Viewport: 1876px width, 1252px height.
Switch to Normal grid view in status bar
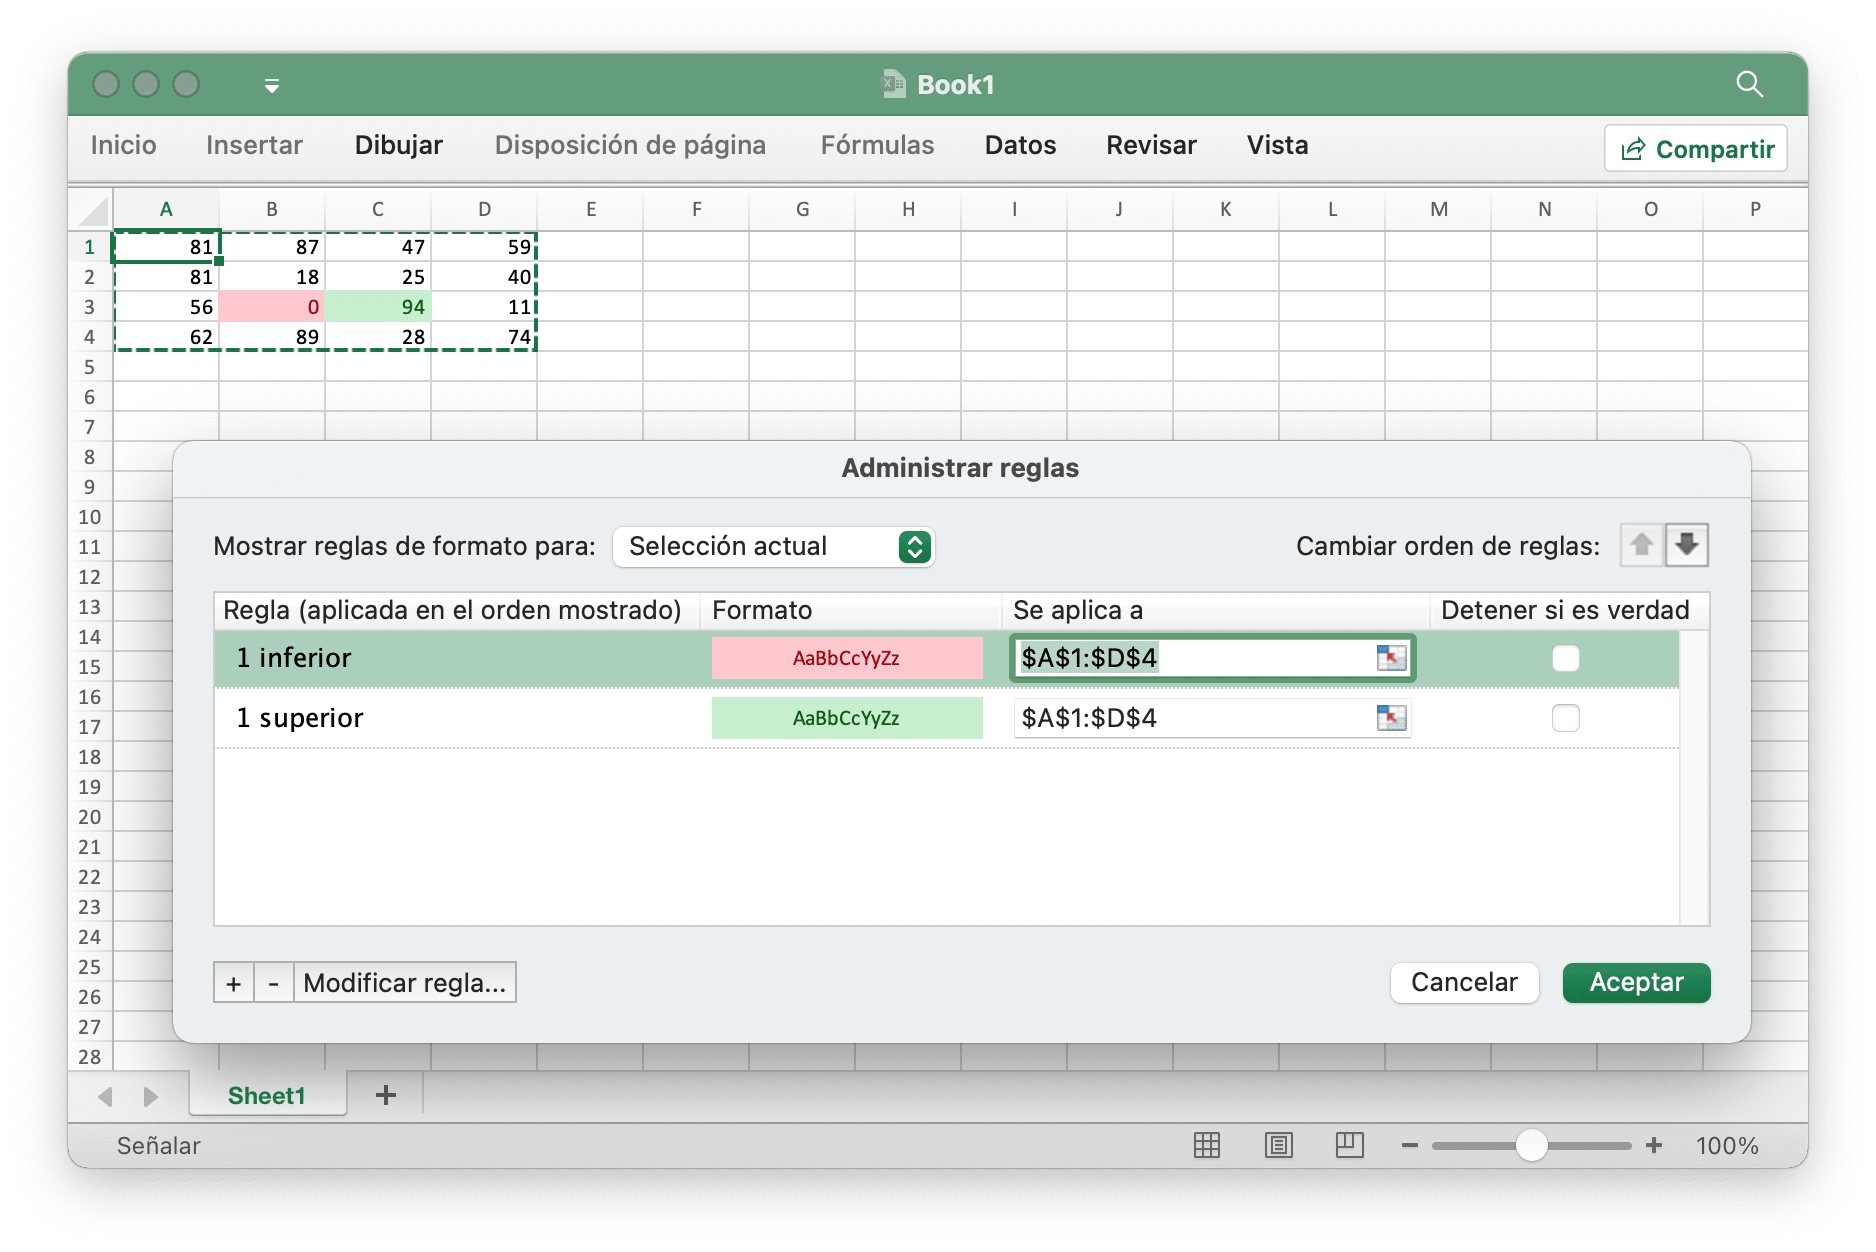[x=1207, y=1145]
